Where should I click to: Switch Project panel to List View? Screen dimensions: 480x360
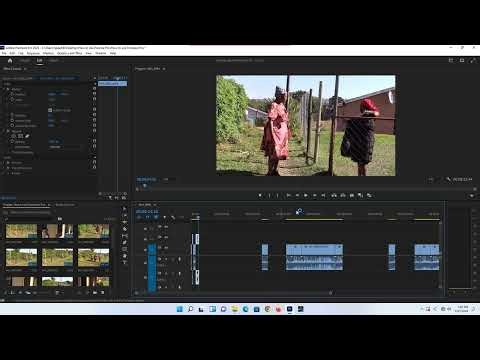pos(12,293)
